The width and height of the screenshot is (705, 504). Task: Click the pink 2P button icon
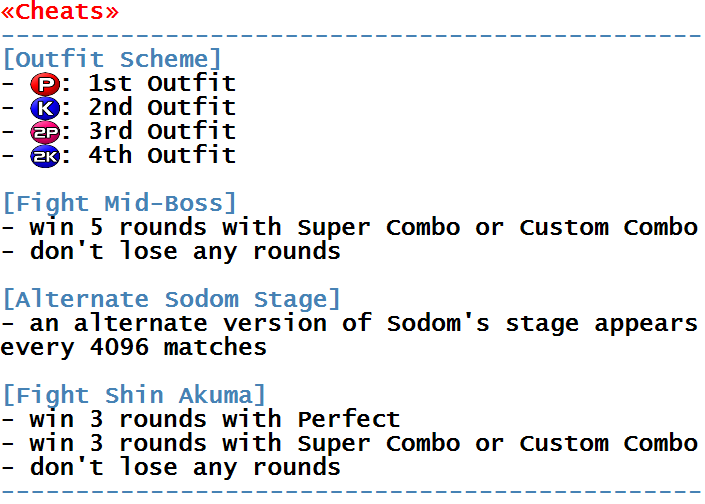45,132
